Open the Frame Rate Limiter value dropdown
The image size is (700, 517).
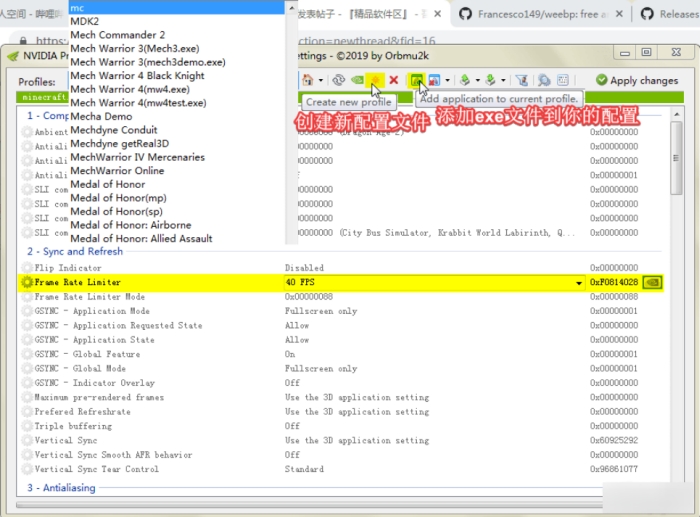click(578, 283)
